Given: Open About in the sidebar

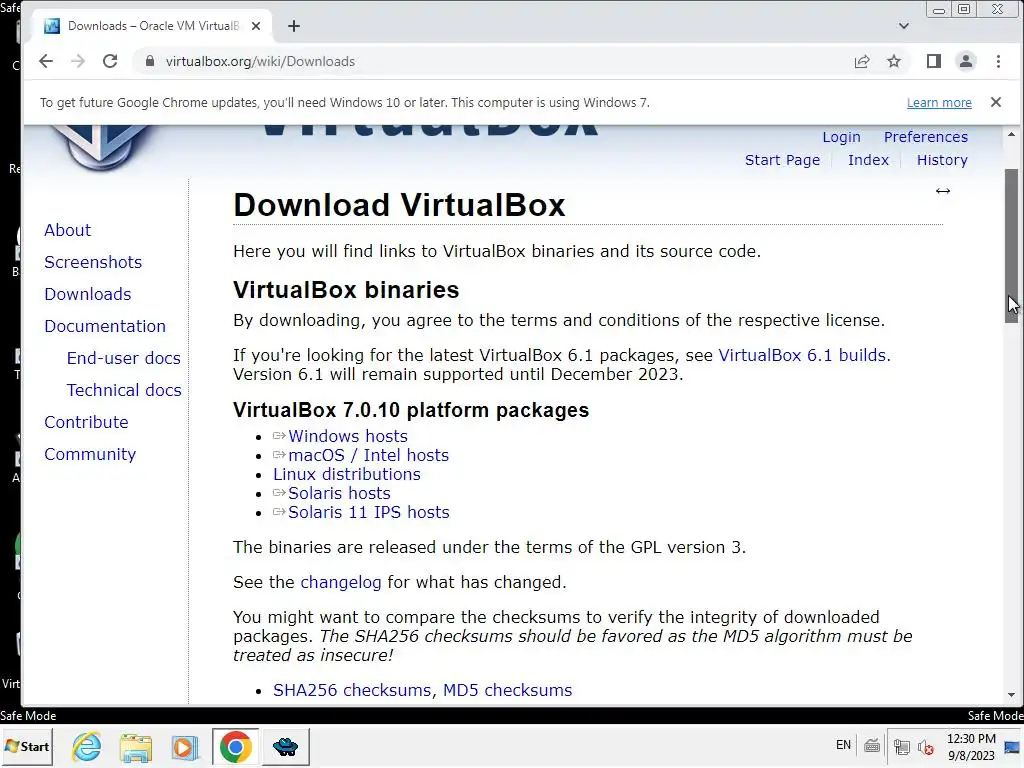Looking at the screenshot, I should 67,230.
